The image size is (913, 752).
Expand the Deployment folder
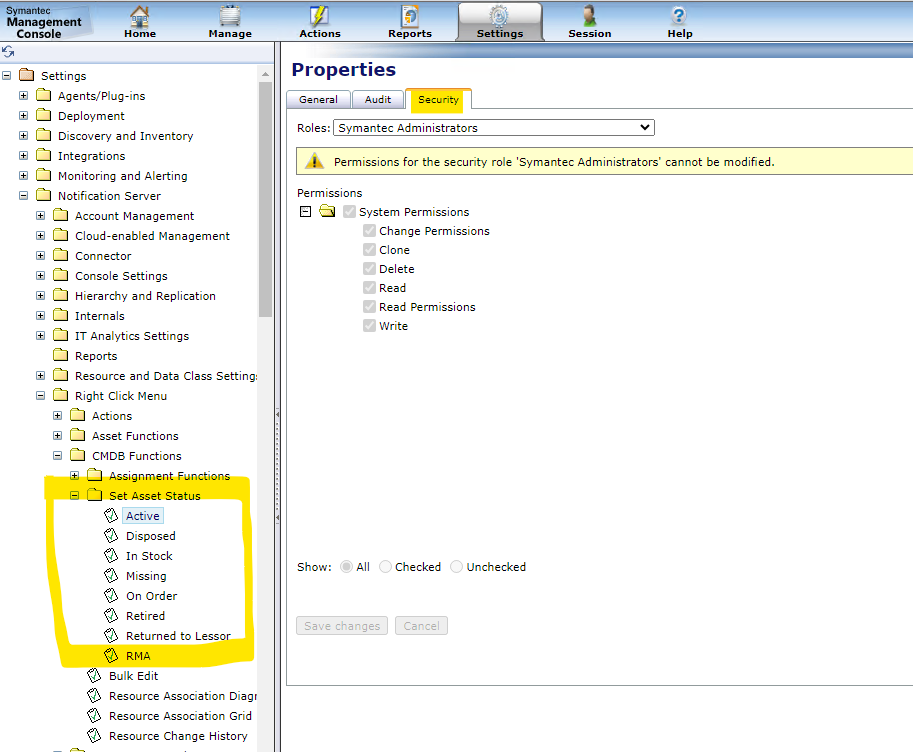click(23, 115)
